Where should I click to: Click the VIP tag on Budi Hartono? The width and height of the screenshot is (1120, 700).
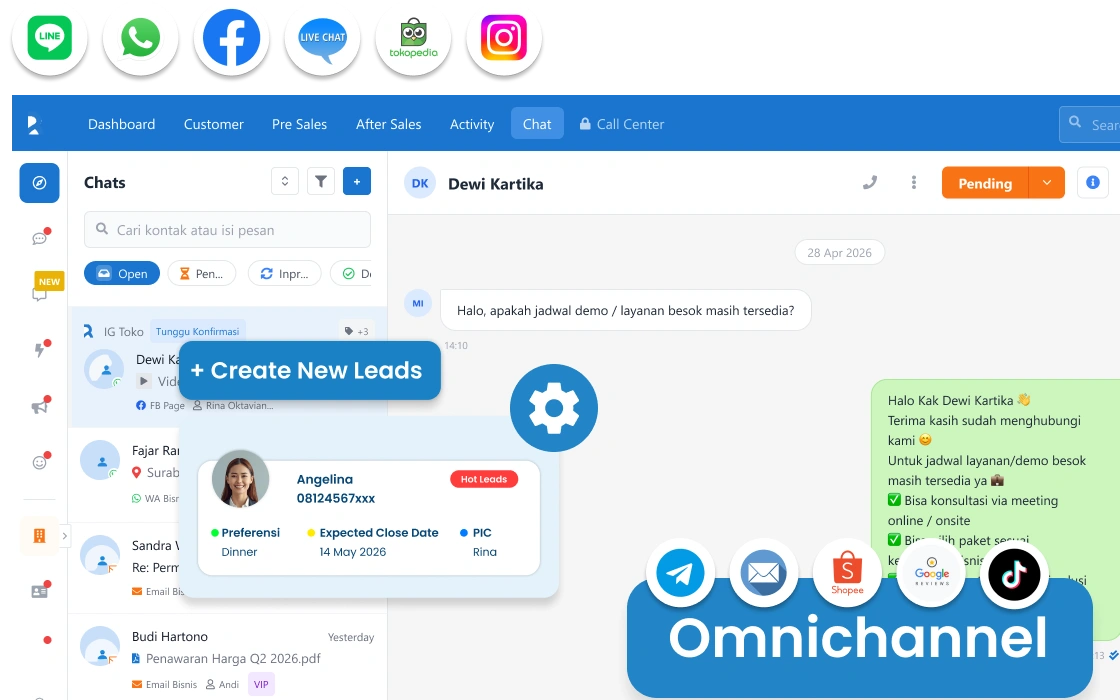[261, 684]
